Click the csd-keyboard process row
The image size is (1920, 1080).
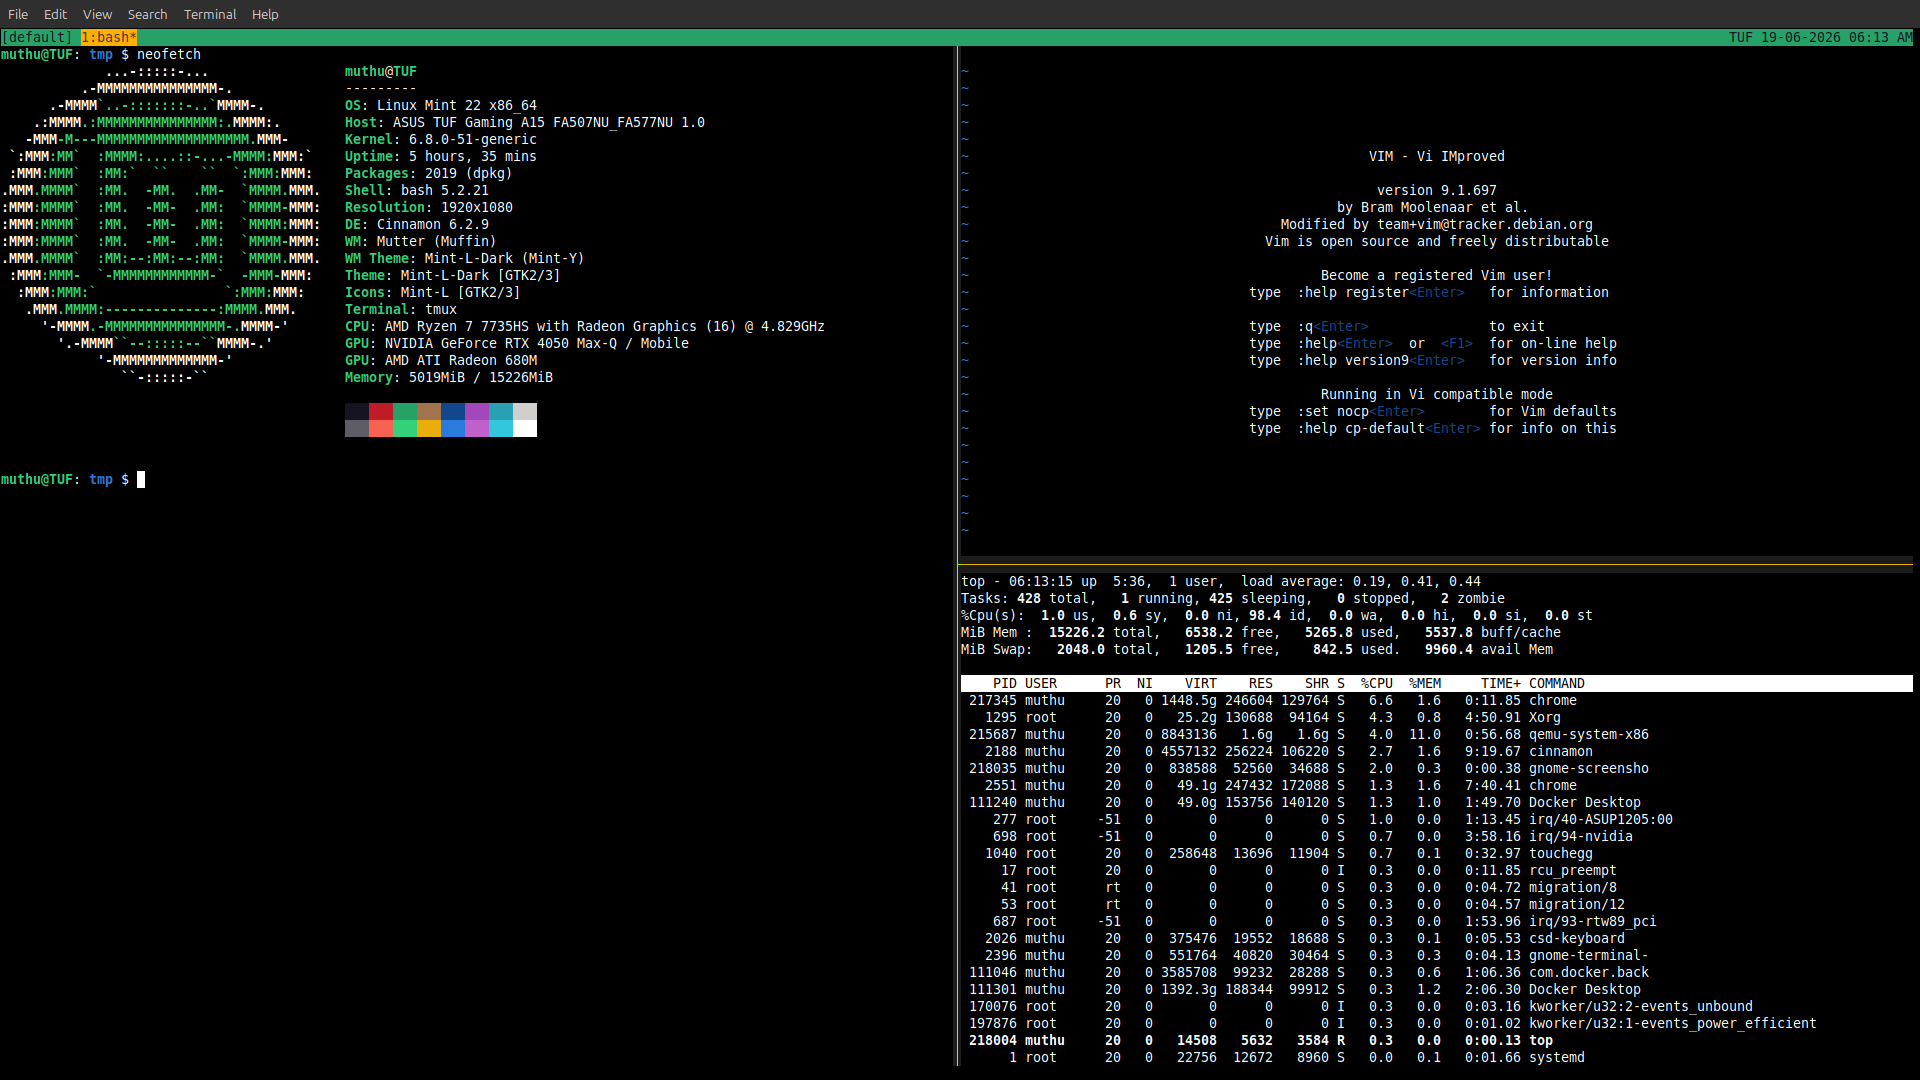tap(1436, 938)
